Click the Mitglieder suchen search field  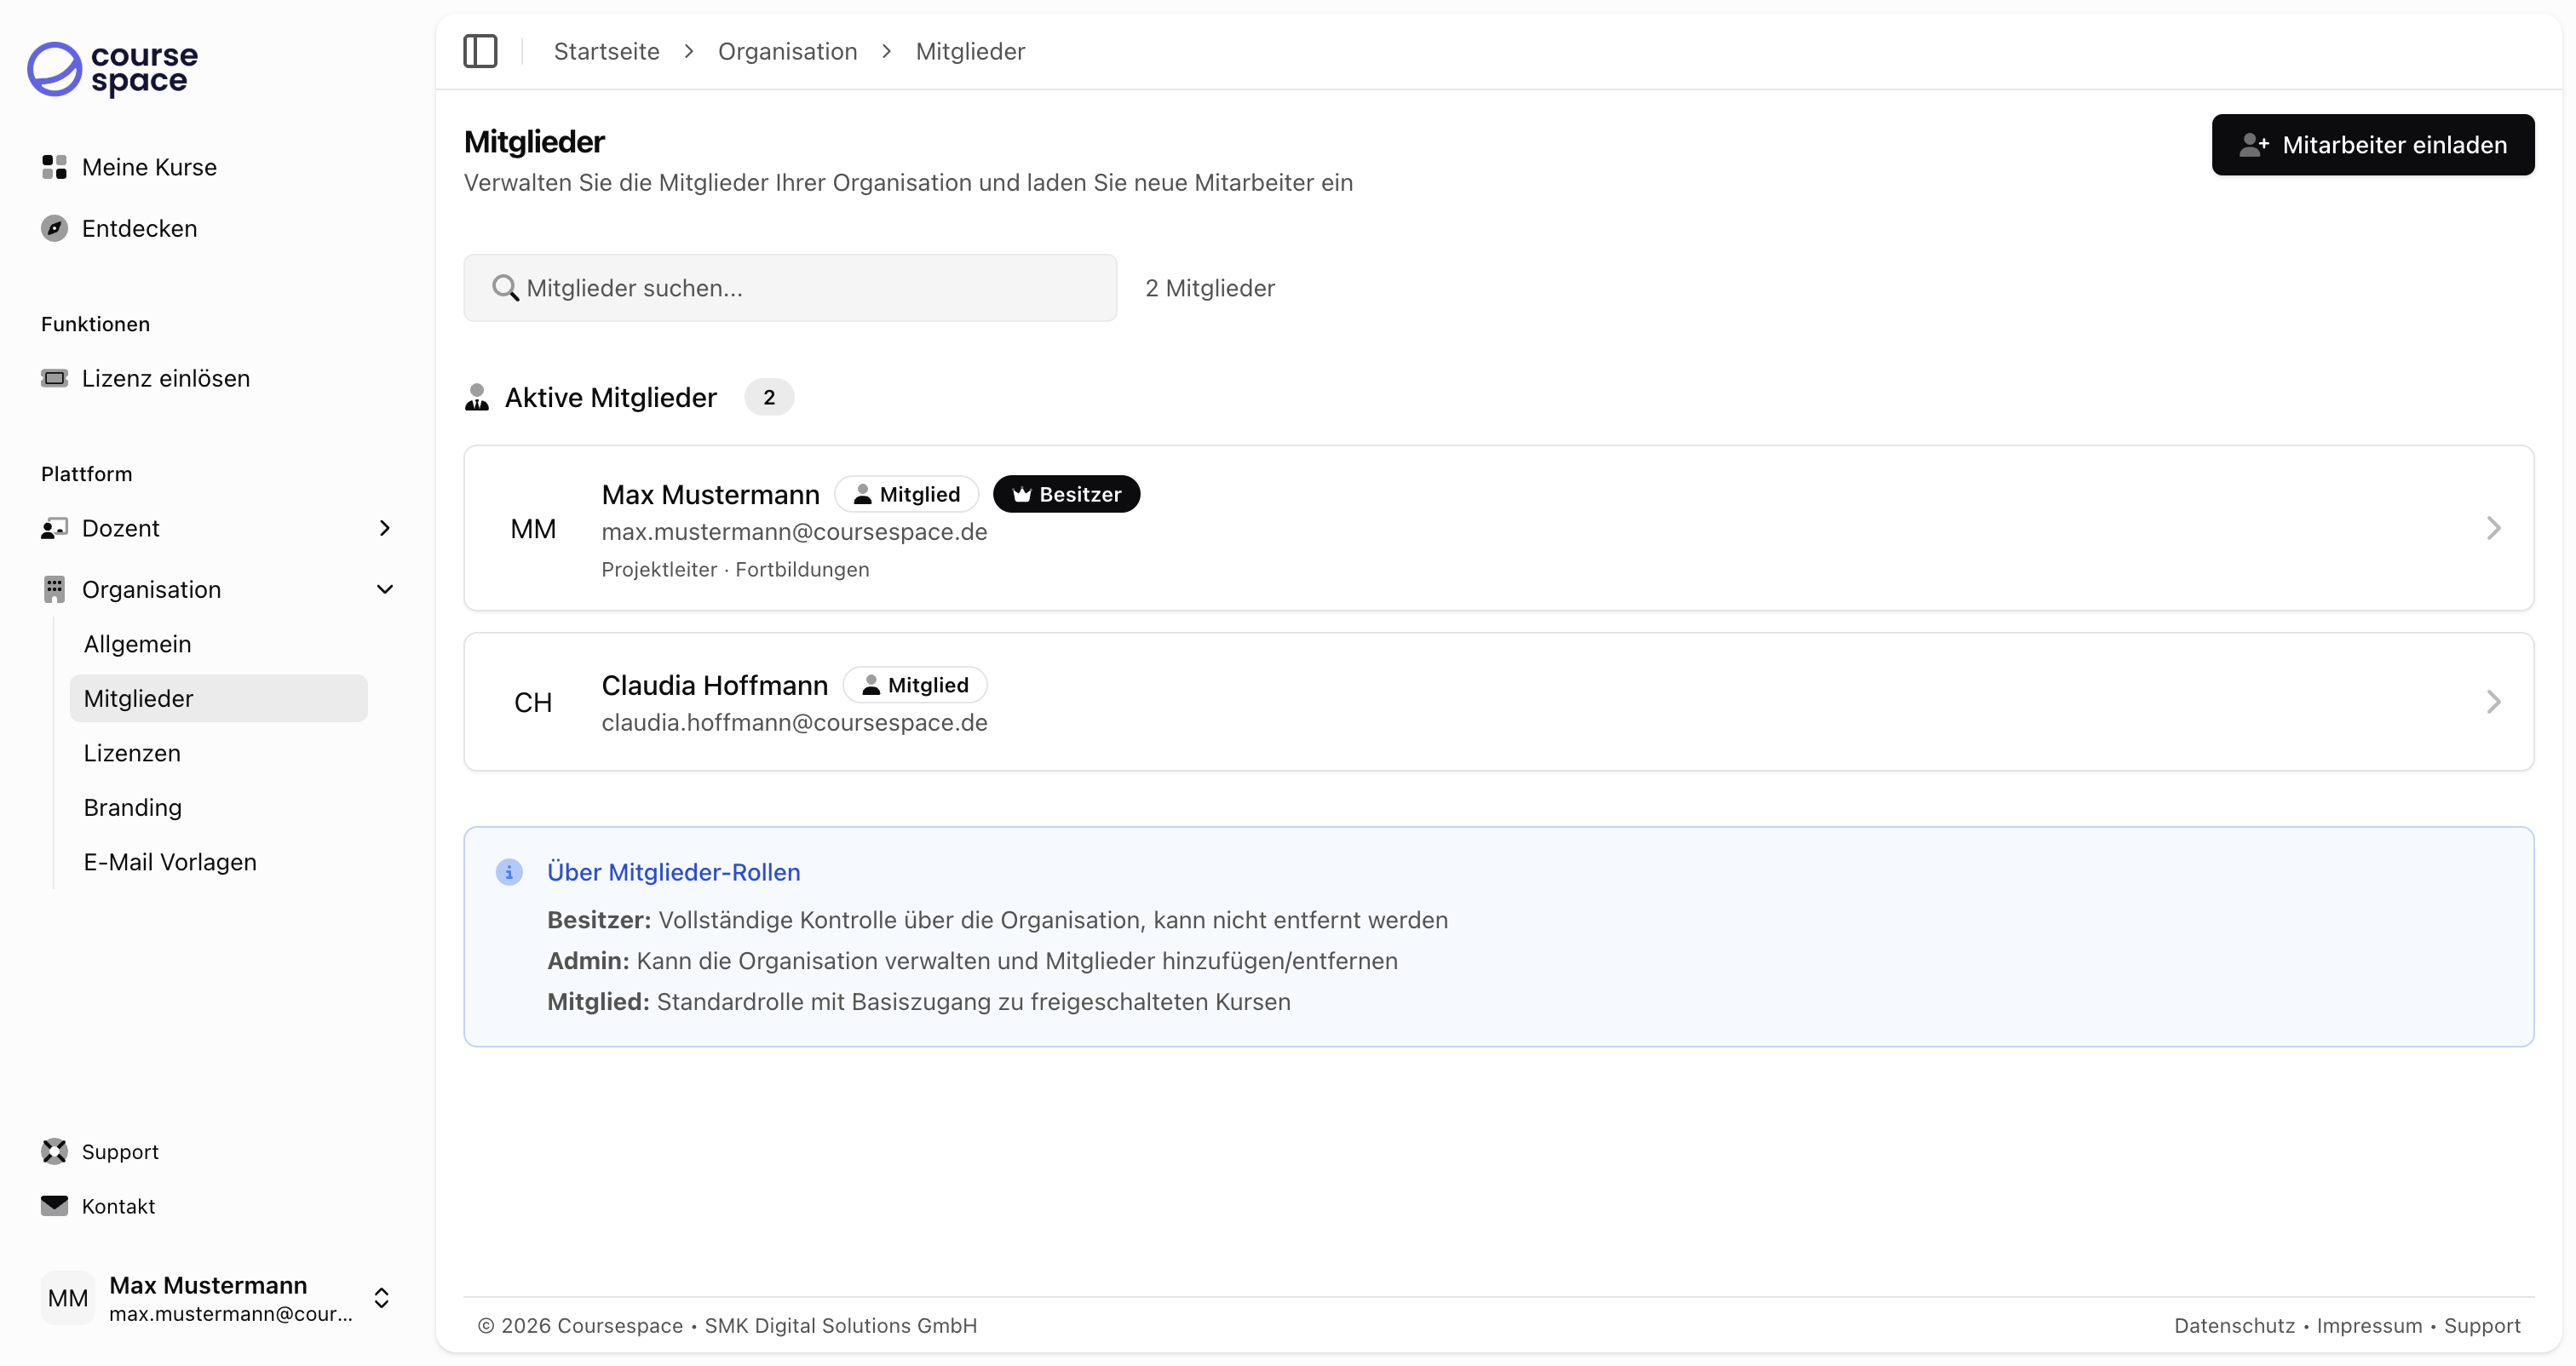click(x=790, y=288)
